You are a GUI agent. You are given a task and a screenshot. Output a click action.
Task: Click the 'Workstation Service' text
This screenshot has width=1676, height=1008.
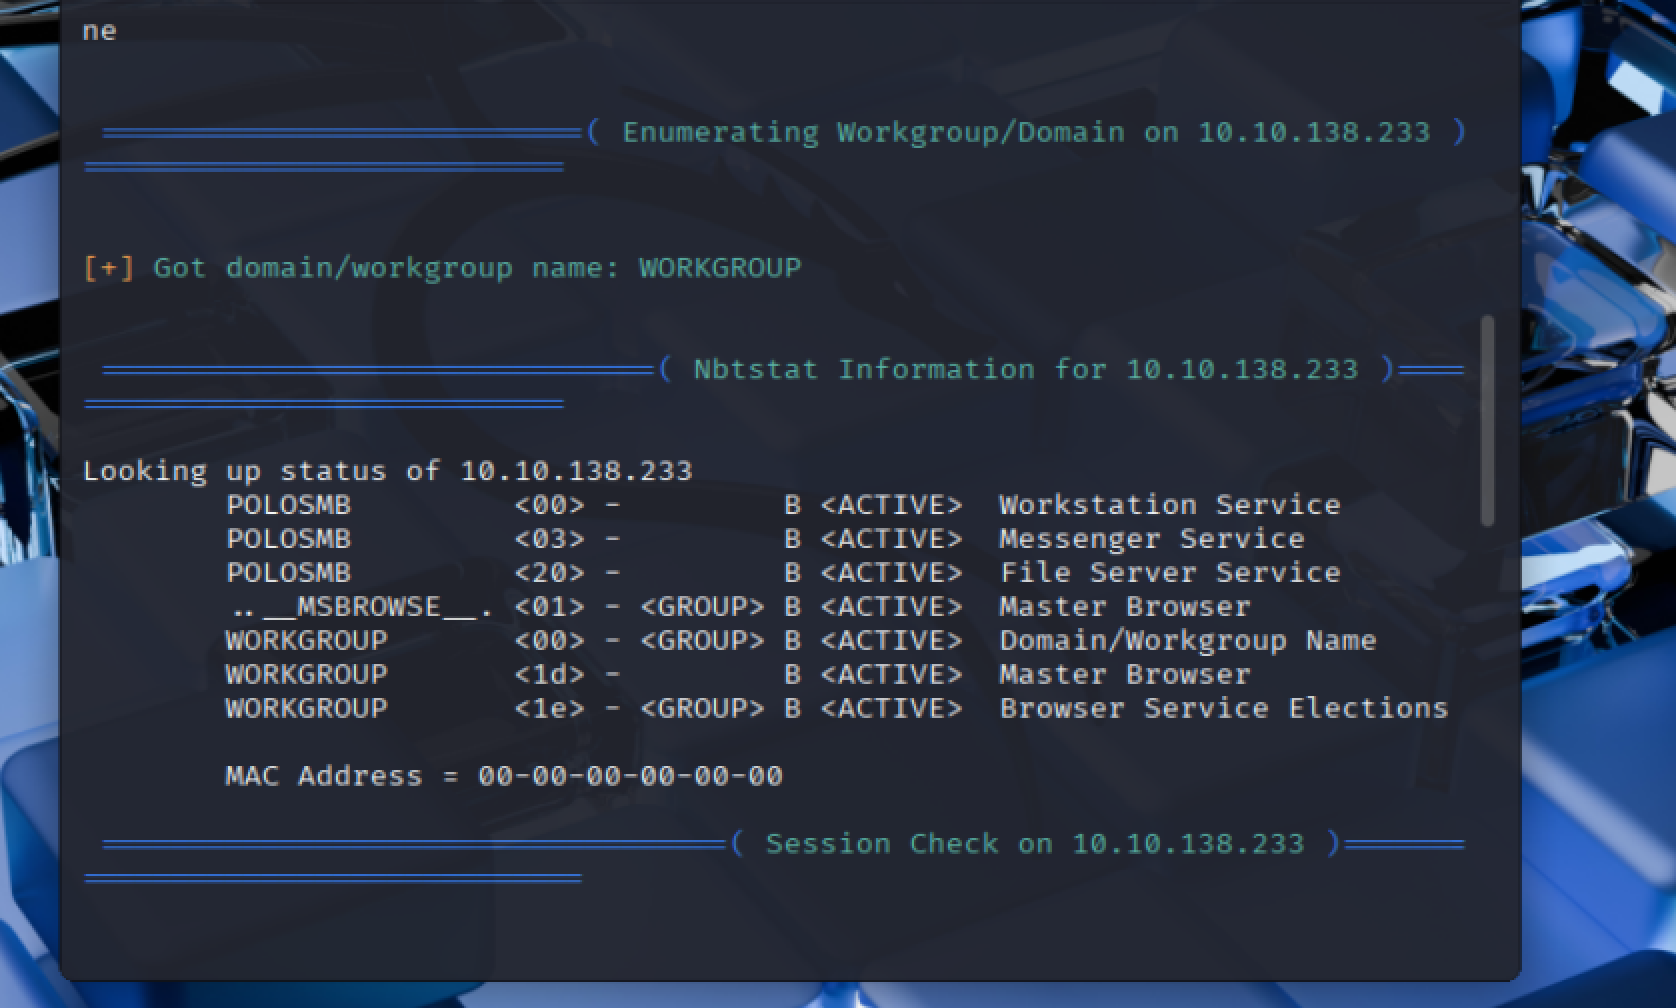coord(1169,505)
